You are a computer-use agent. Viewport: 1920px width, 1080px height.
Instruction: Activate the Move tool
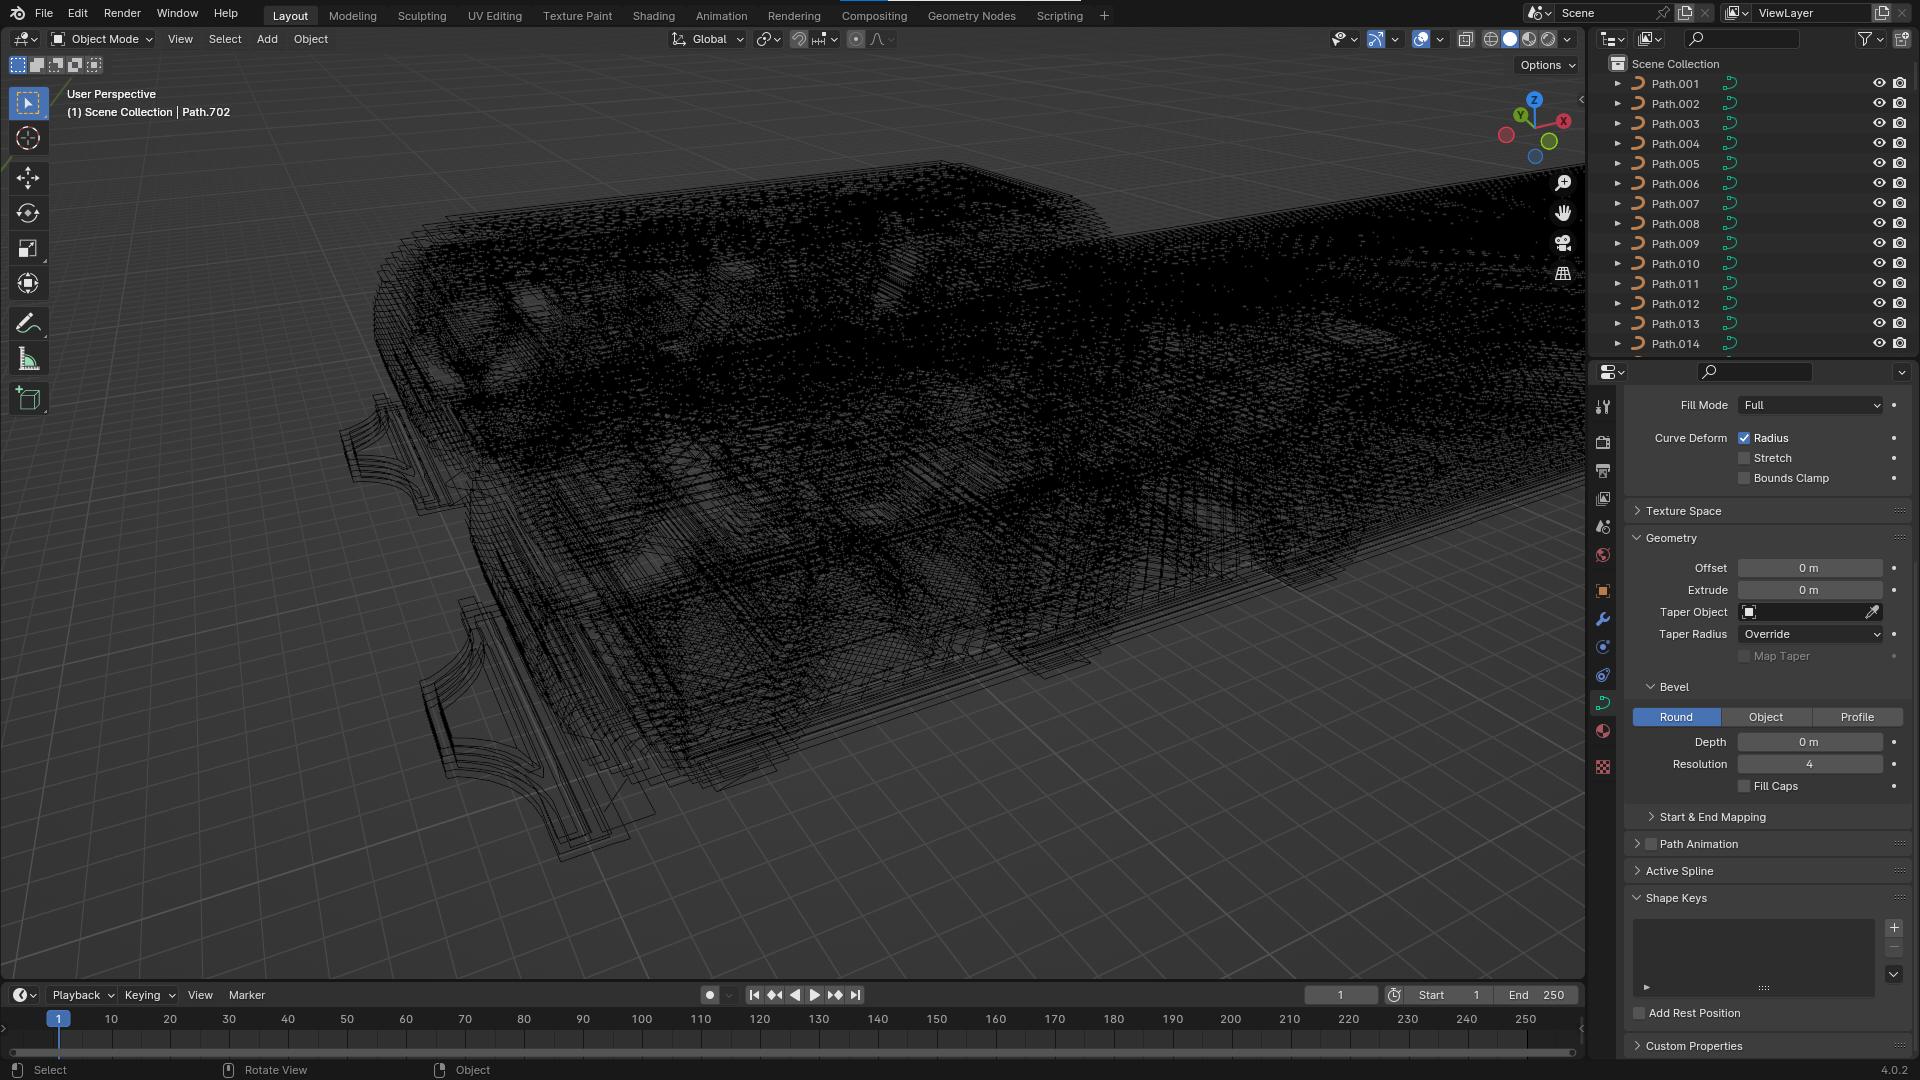click(28, 178)
